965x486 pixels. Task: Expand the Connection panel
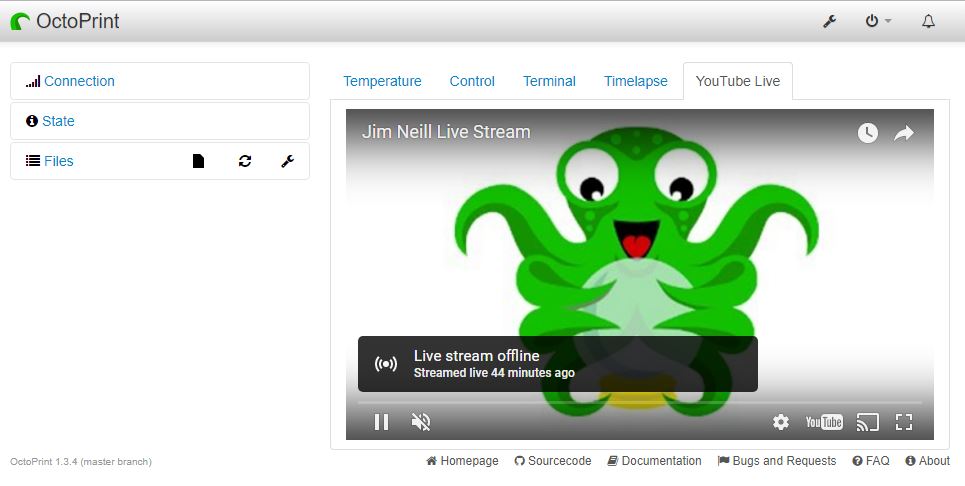[x=79, y=81]
